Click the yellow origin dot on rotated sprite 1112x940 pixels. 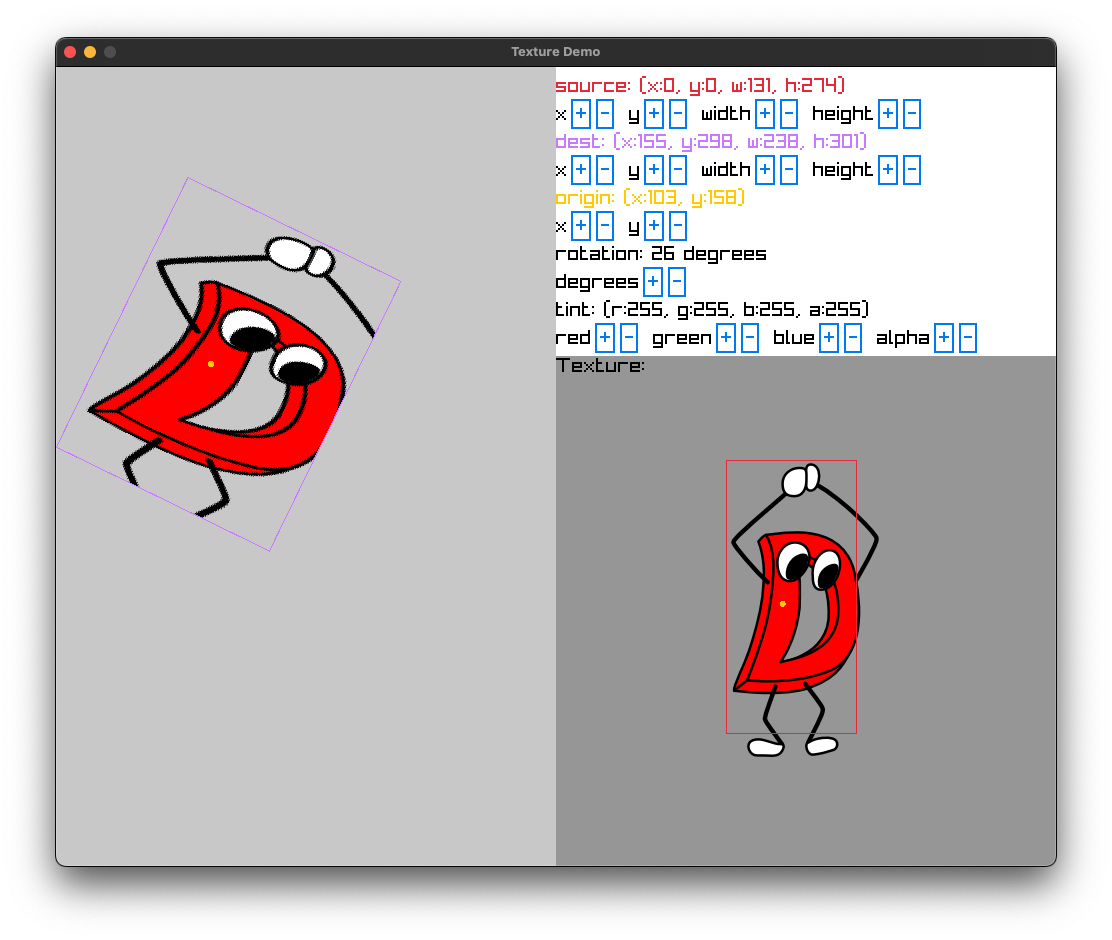click(x=212, y=363)
